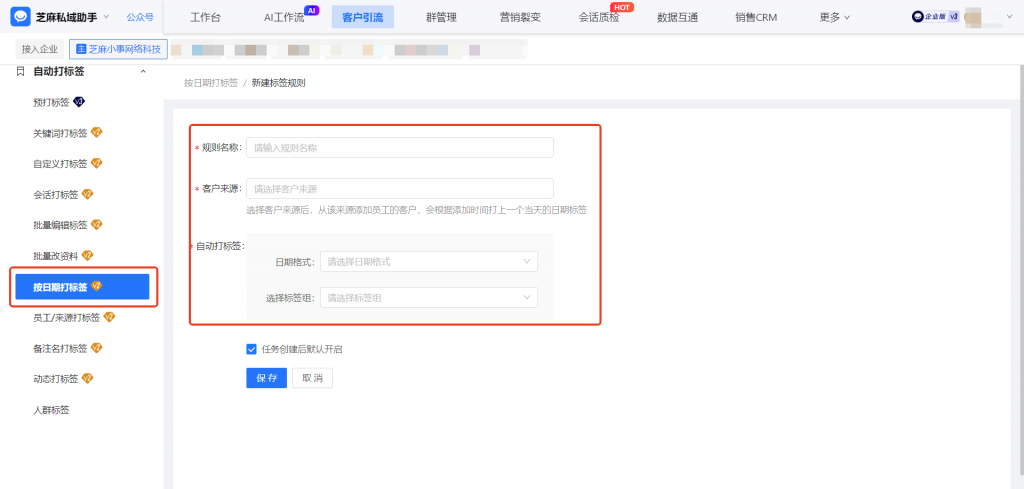Click the badge icon beside 备注名打标签

[96, 348]
